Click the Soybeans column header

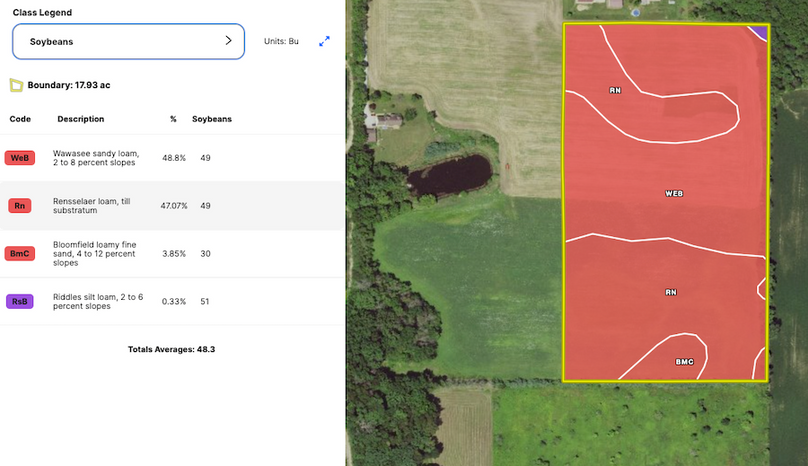(x=212, y=119)
